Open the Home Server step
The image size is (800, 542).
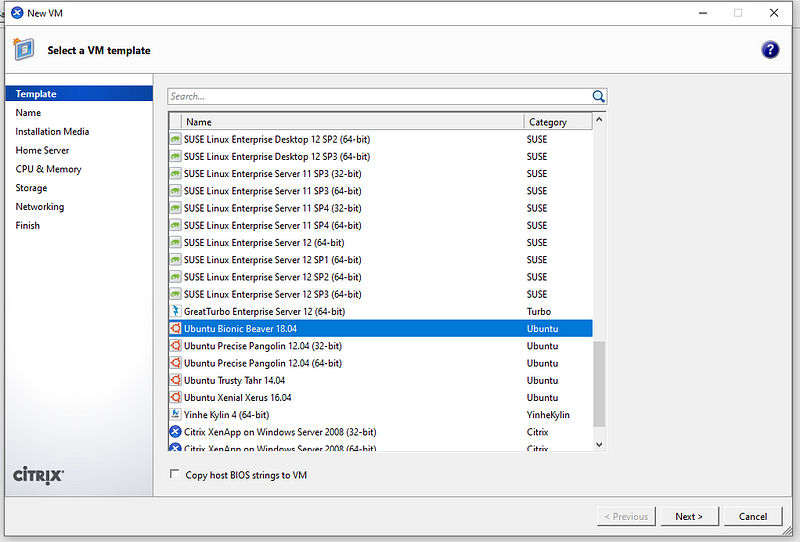42,151
